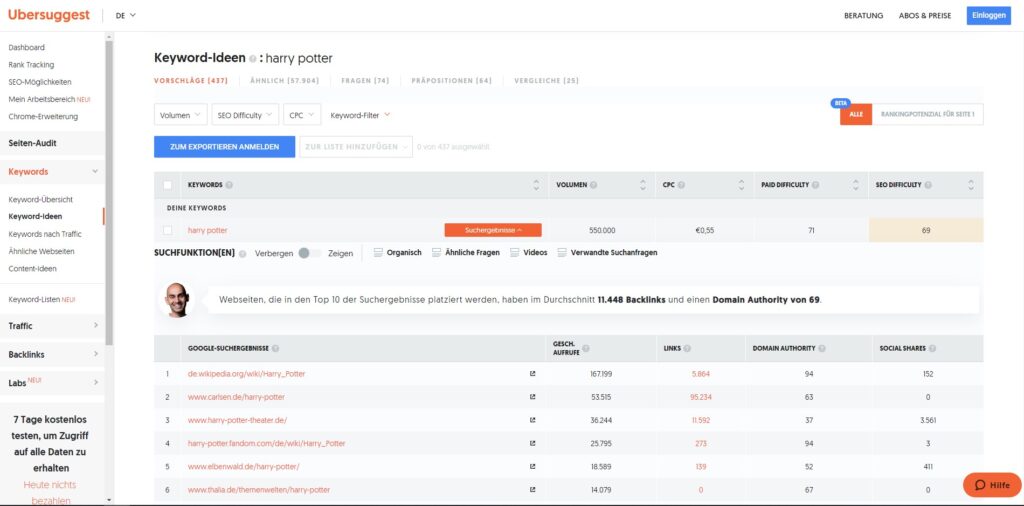Screen dimensions: 1024x506
Task: Open the Volumen filter dropdown
Action: click(x=181, y=115)
